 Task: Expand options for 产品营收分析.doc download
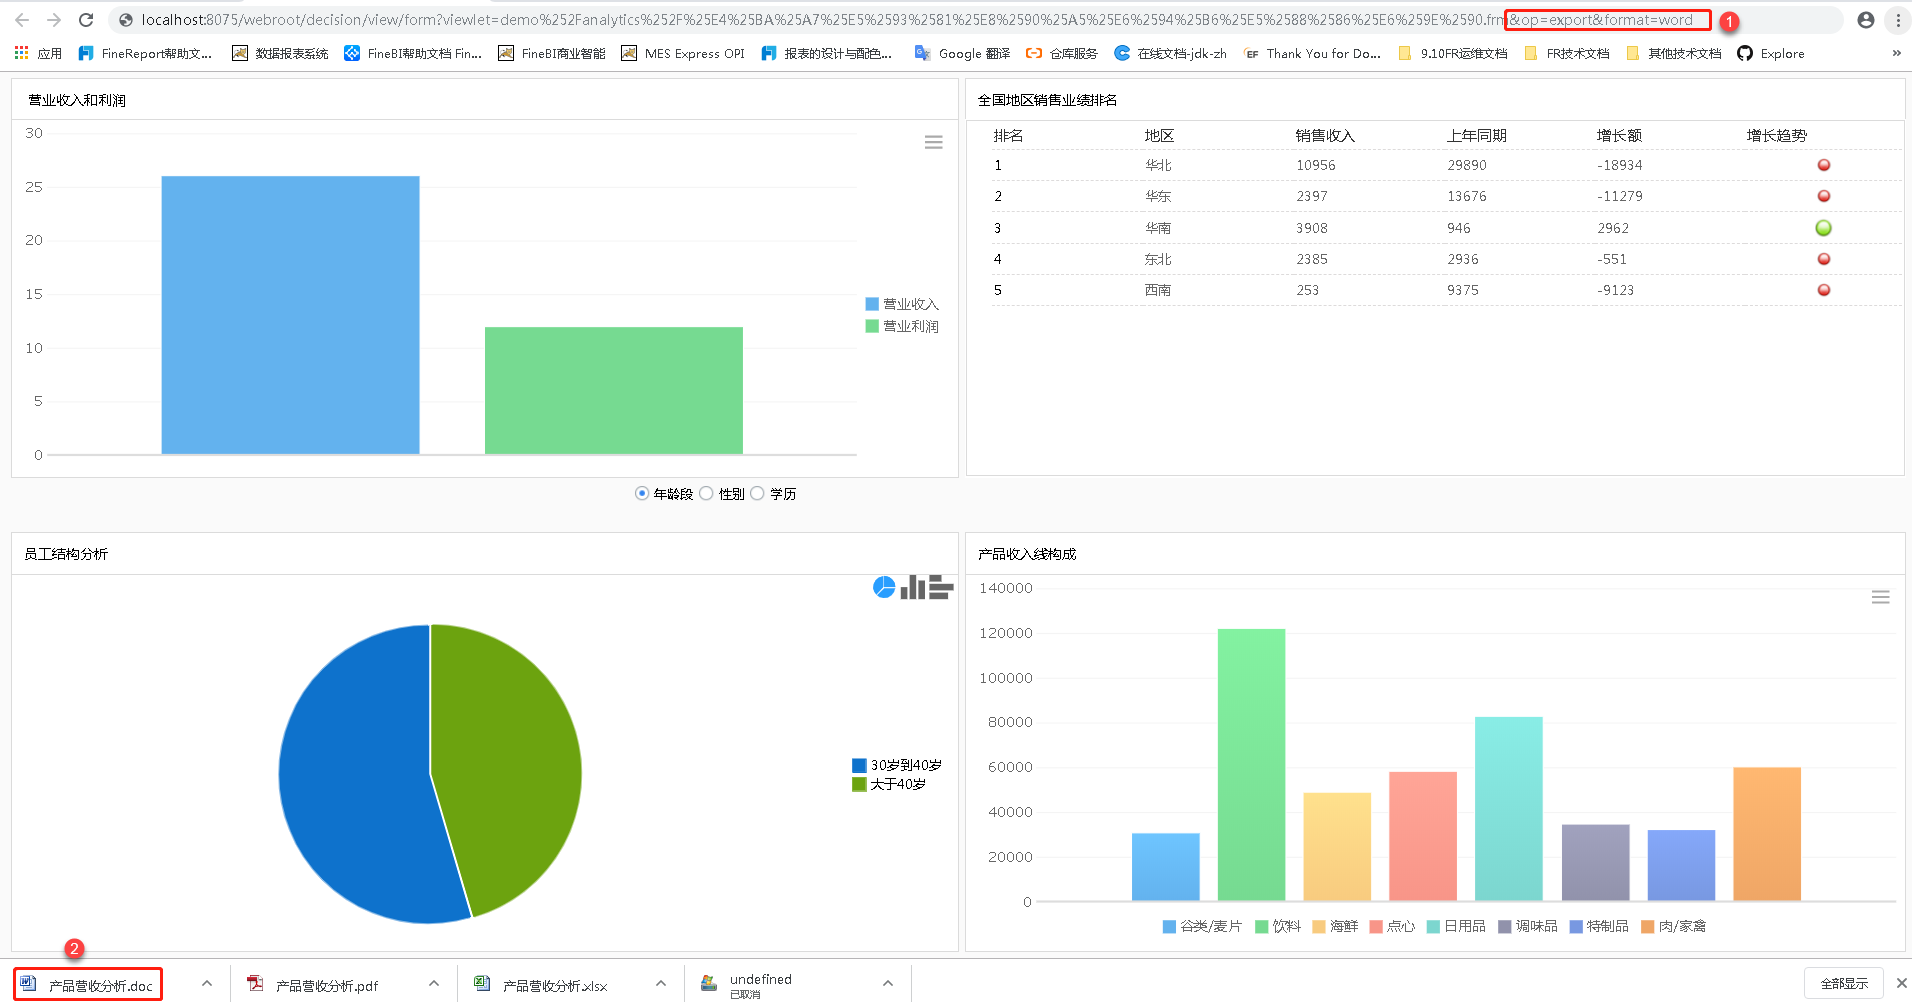206,984
